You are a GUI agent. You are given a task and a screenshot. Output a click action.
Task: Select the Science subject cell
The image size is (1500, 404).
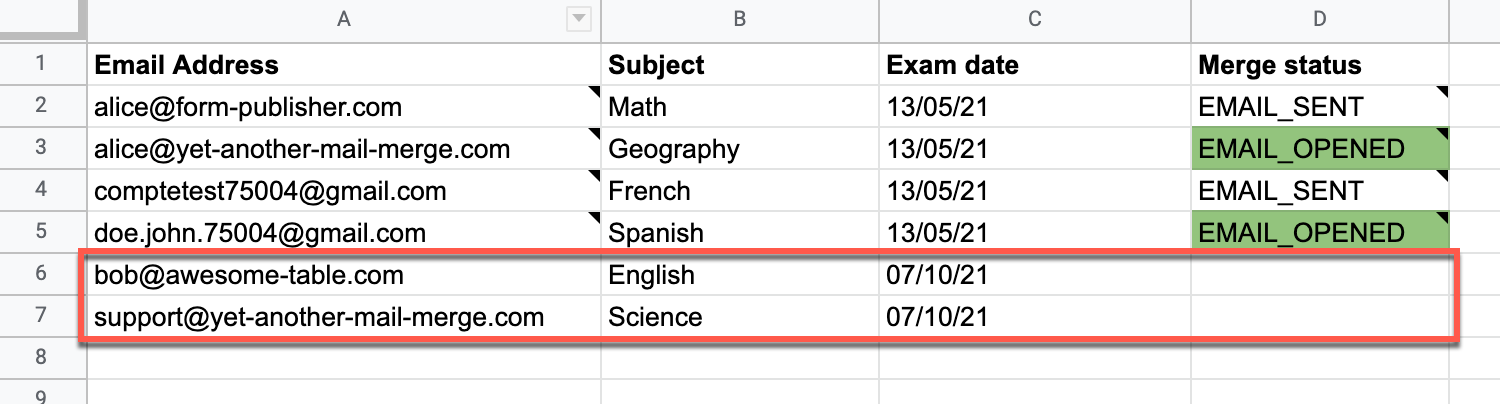(x=739, y=317)
